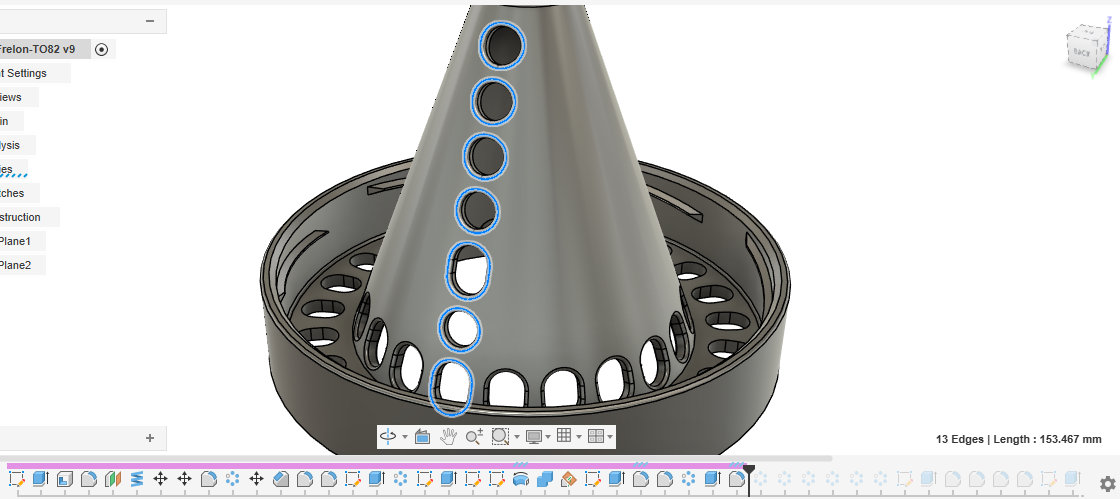Select the Zoom Window tool
1120x499 pixels.
point(500,437)
